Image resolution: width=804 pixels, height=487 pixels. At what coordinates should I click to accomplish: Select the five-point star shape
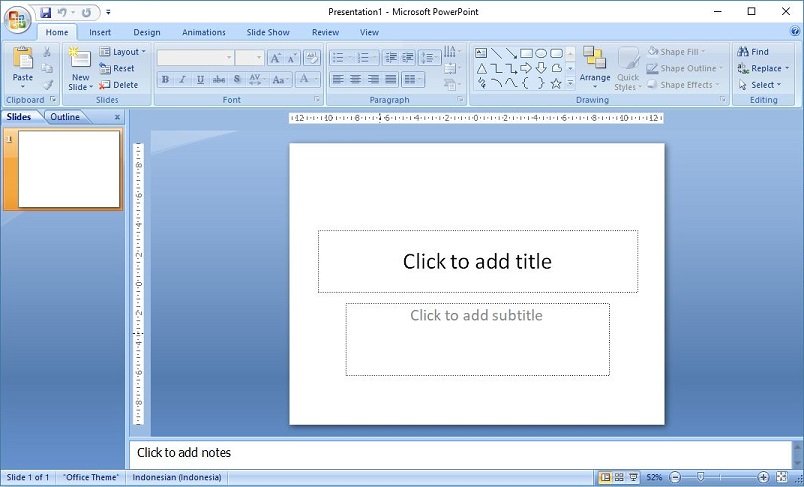556,84
